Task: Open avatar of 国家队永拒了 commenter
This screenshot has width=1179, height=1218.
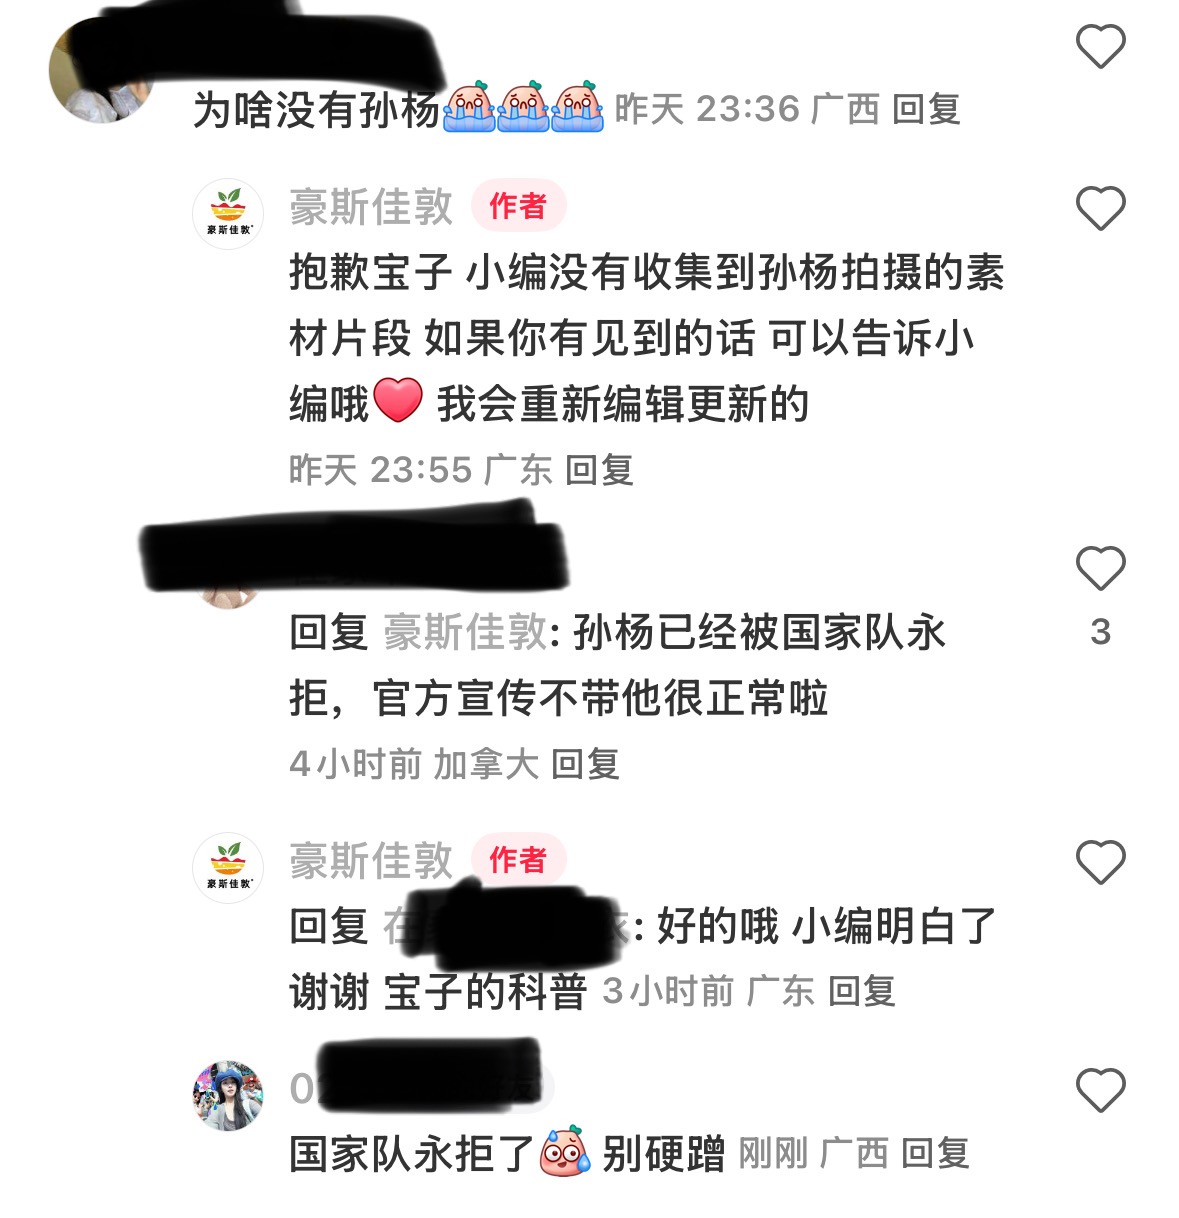Action: pos(228,1096)
